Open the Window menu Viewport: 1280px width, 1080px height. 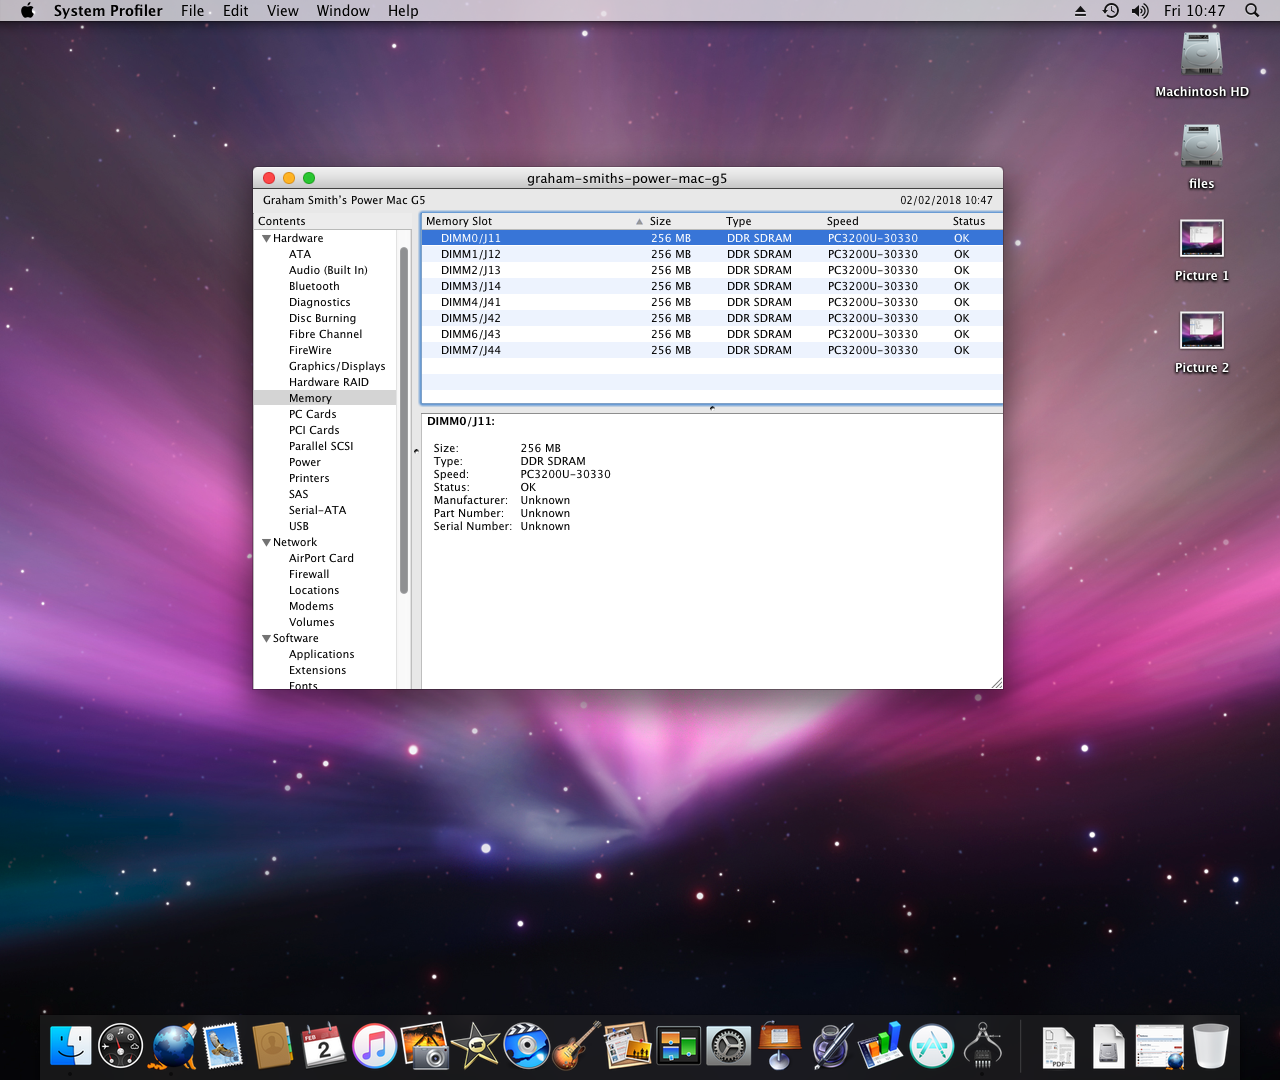343,11
